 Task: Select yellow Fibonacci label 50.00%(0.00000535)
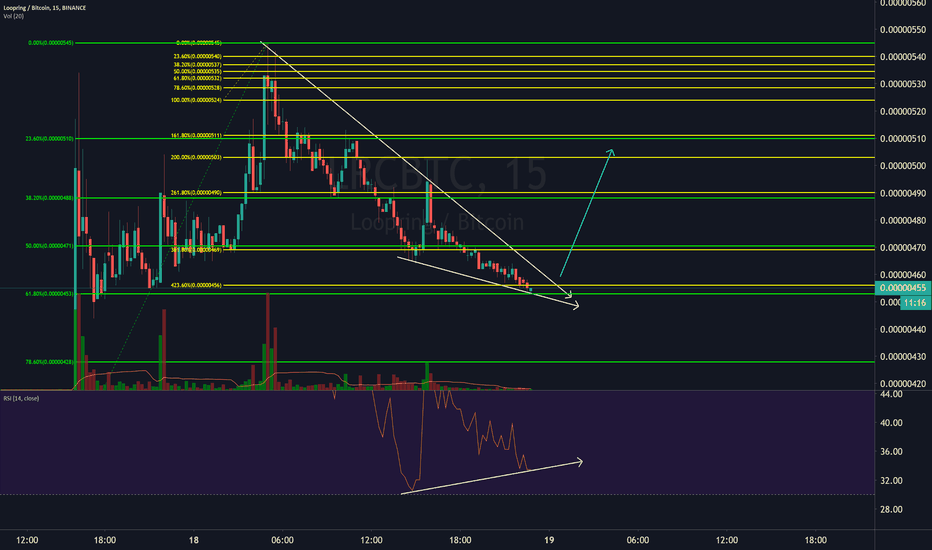coord(198,71)
